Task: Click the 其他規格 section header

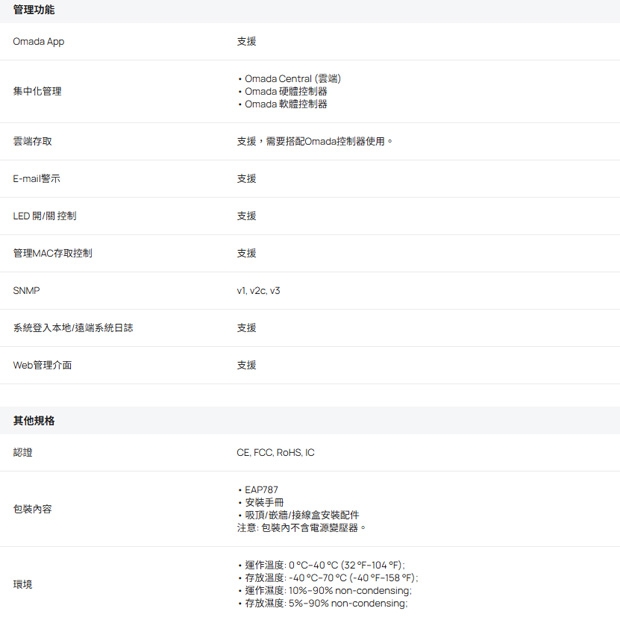Action: [34, 421]
